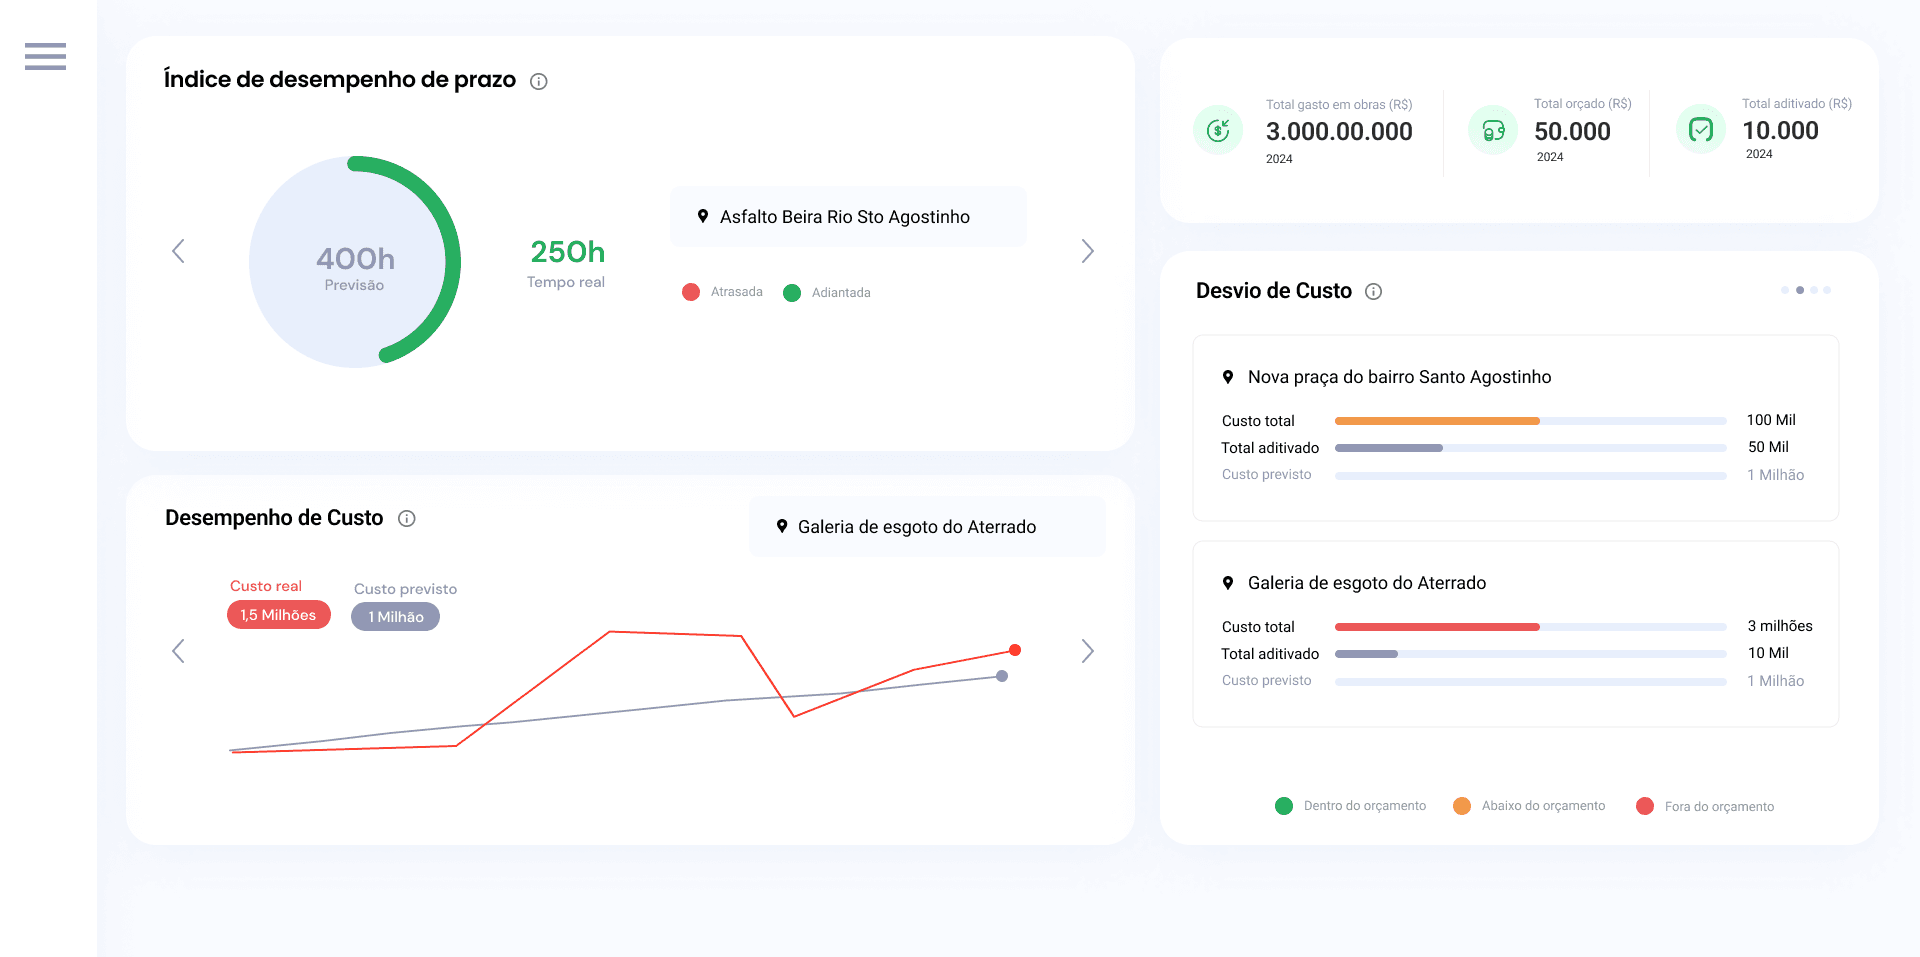Viewport: 1920px width, 957px height.
Task: Select the active second pagination dot
Action: coord(1800,290)
